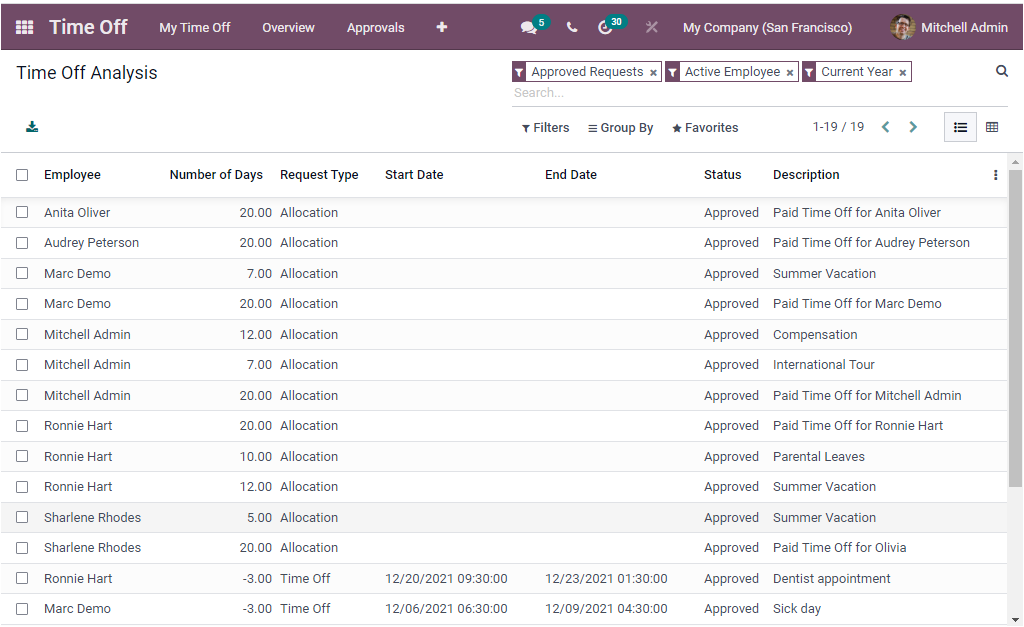Select the list view icon
This screenshot has width=1024, height=627.
[960, 127]
